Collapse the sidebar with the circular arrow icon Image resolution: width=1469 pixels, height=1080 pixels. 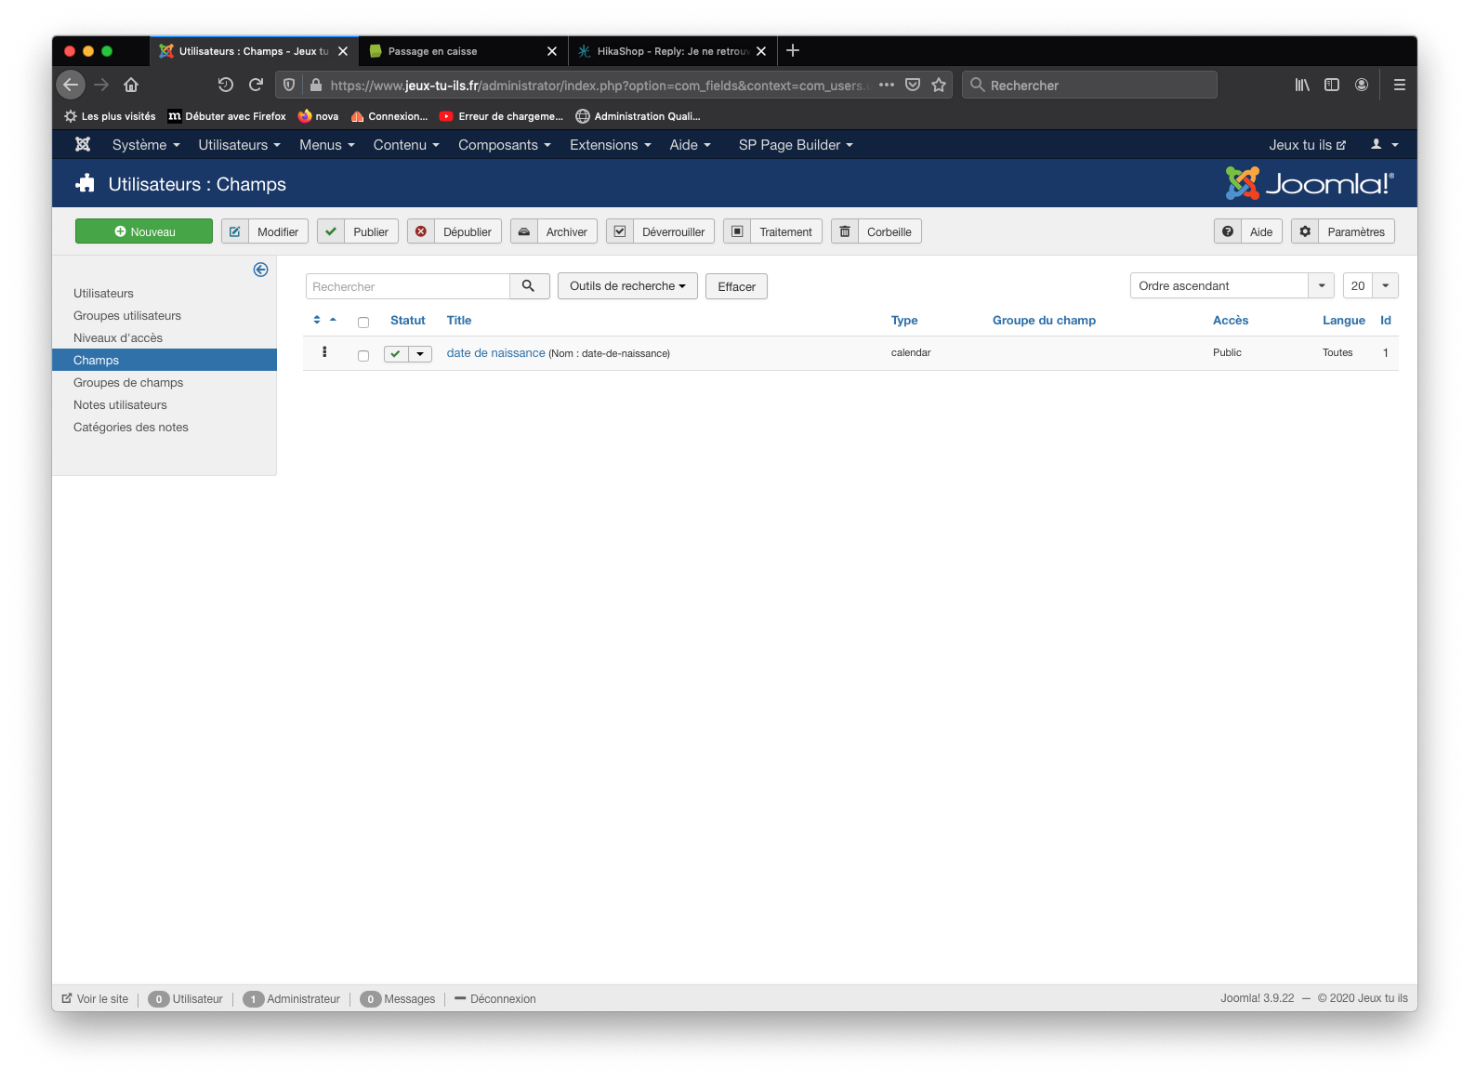261,270
